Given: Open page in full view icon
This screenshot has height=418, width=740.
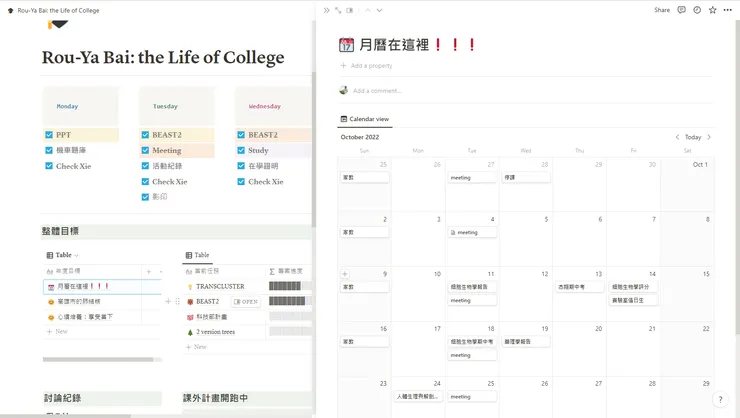Looking at the screenshot, I should pyautogui.click(x=338, y=10).
